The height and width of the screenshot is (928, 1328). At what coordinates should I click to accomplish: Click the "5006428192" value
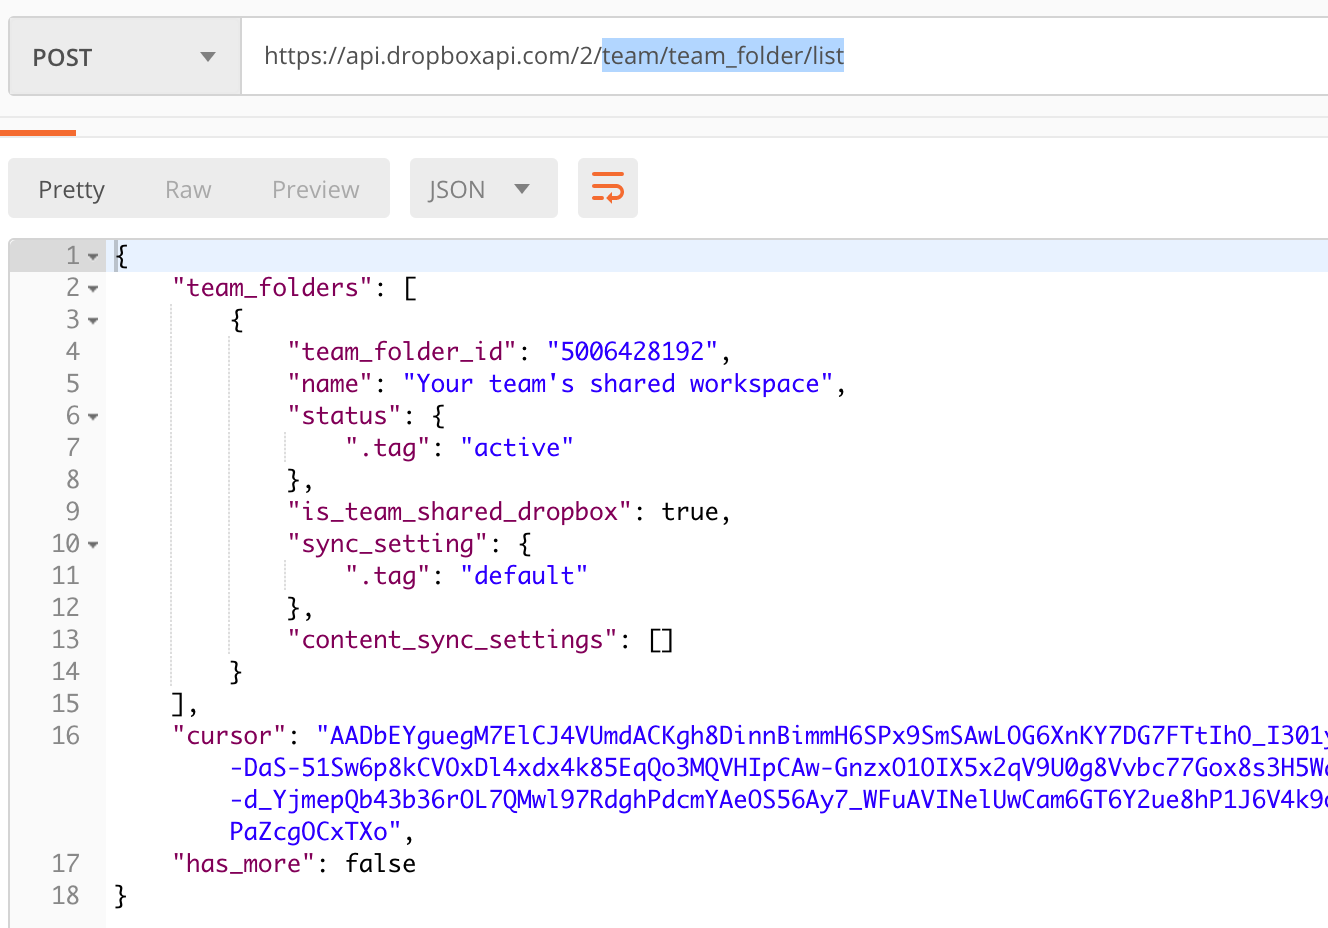coord(632,352)
